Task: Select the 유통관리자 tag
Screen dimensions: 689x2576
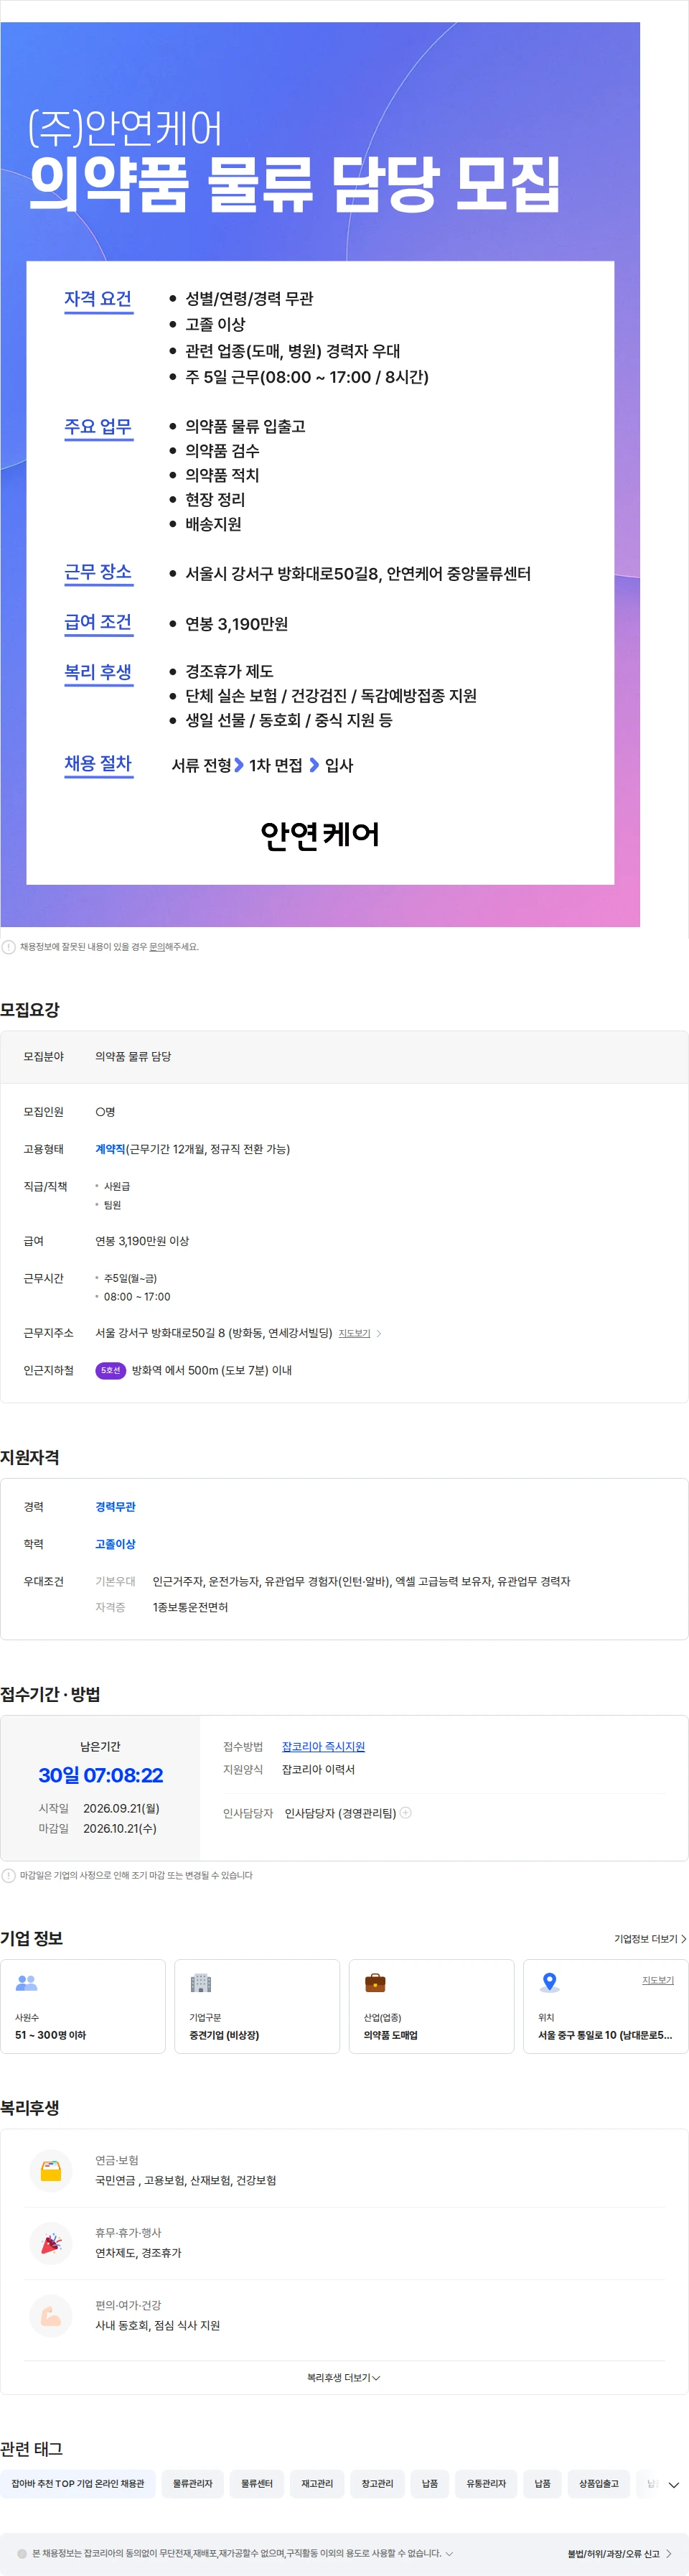Action: 486,2483
